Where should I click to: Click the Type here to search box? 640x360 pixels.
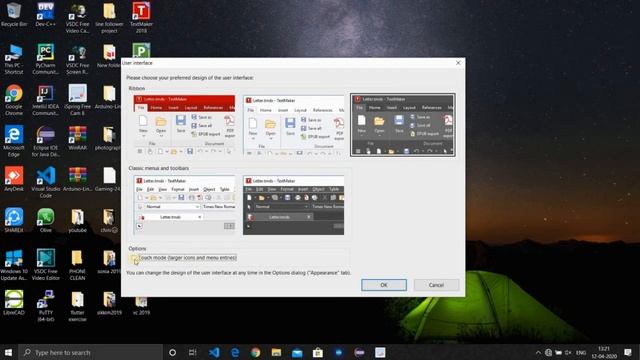[90, 352]
